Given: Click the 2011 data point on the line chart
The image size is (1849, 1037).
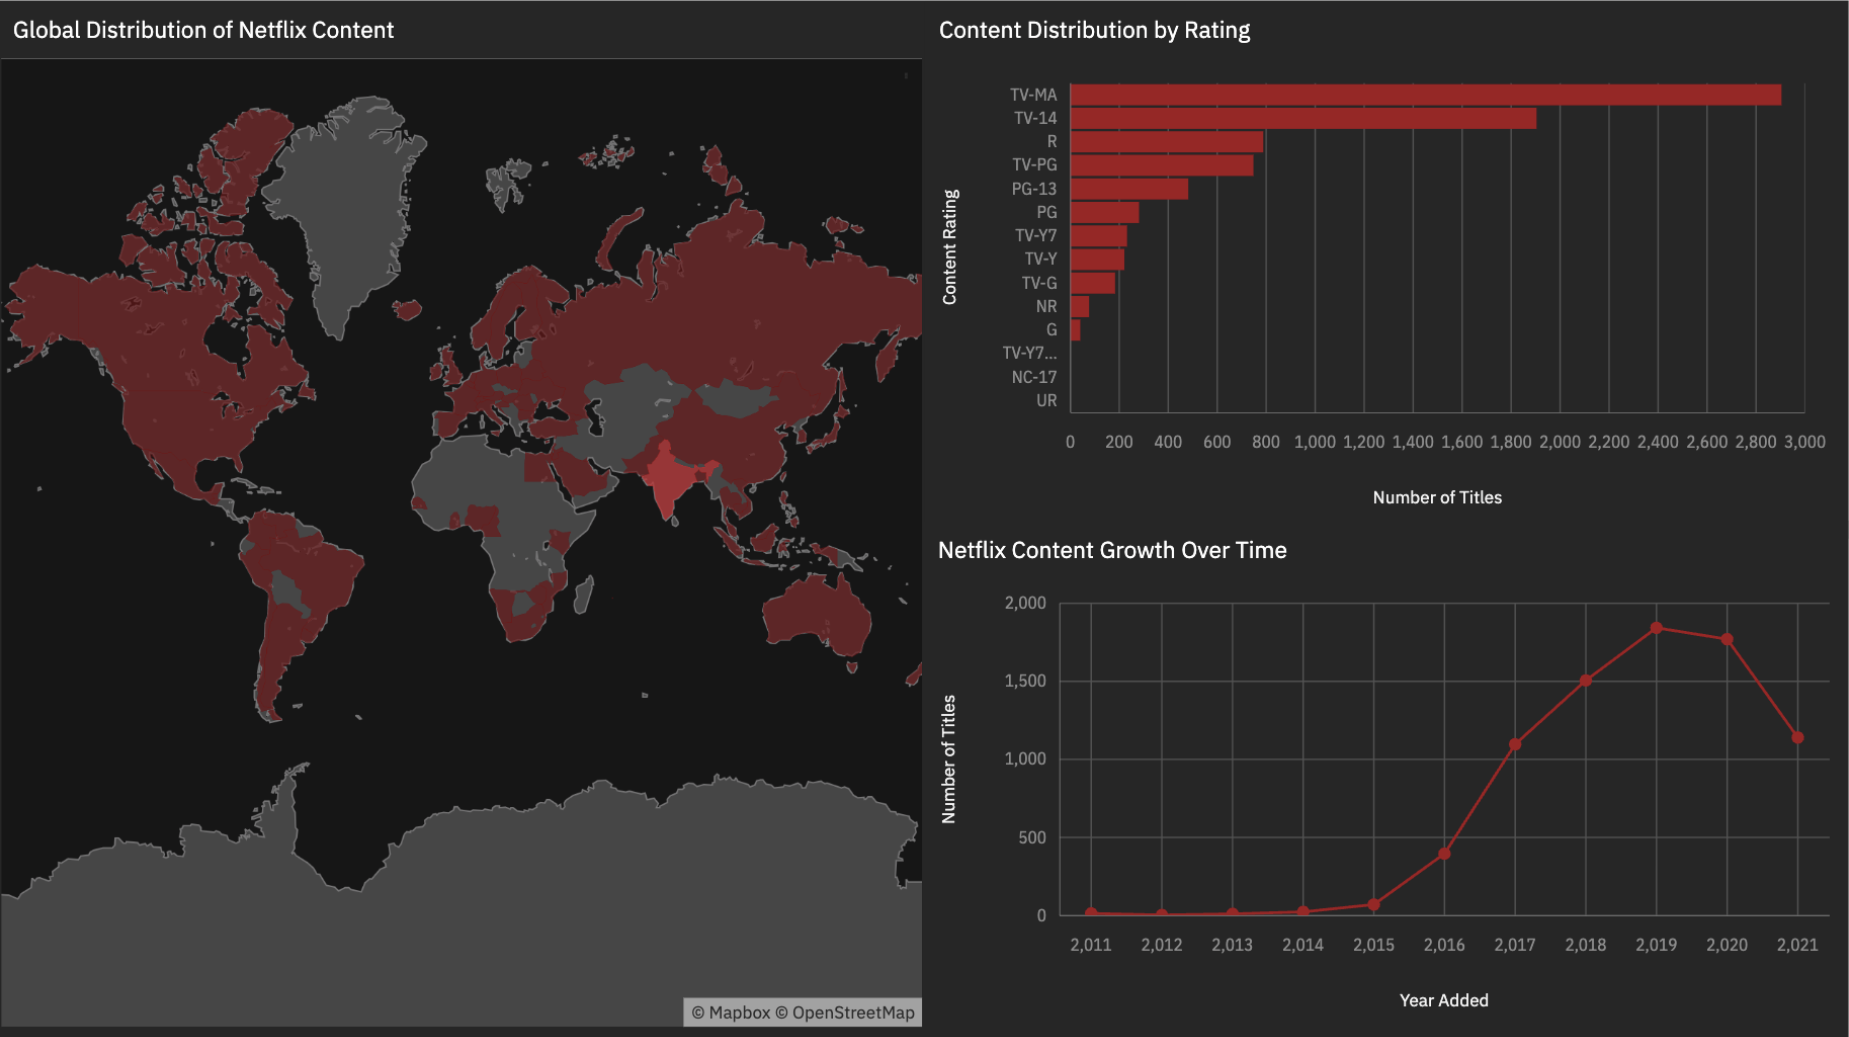Looking at the screenshot, I should [x=1091, y=913].
